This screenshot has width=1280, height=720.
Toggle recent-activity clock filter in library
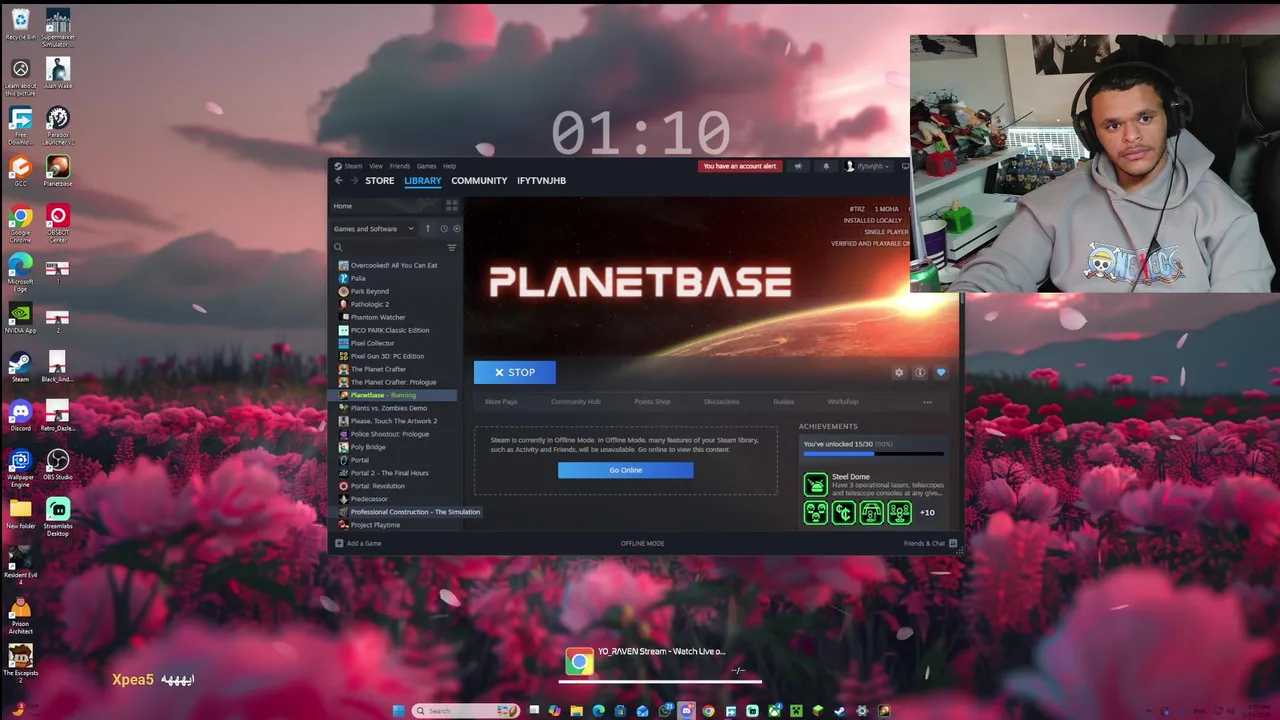(x=444, y=229)
